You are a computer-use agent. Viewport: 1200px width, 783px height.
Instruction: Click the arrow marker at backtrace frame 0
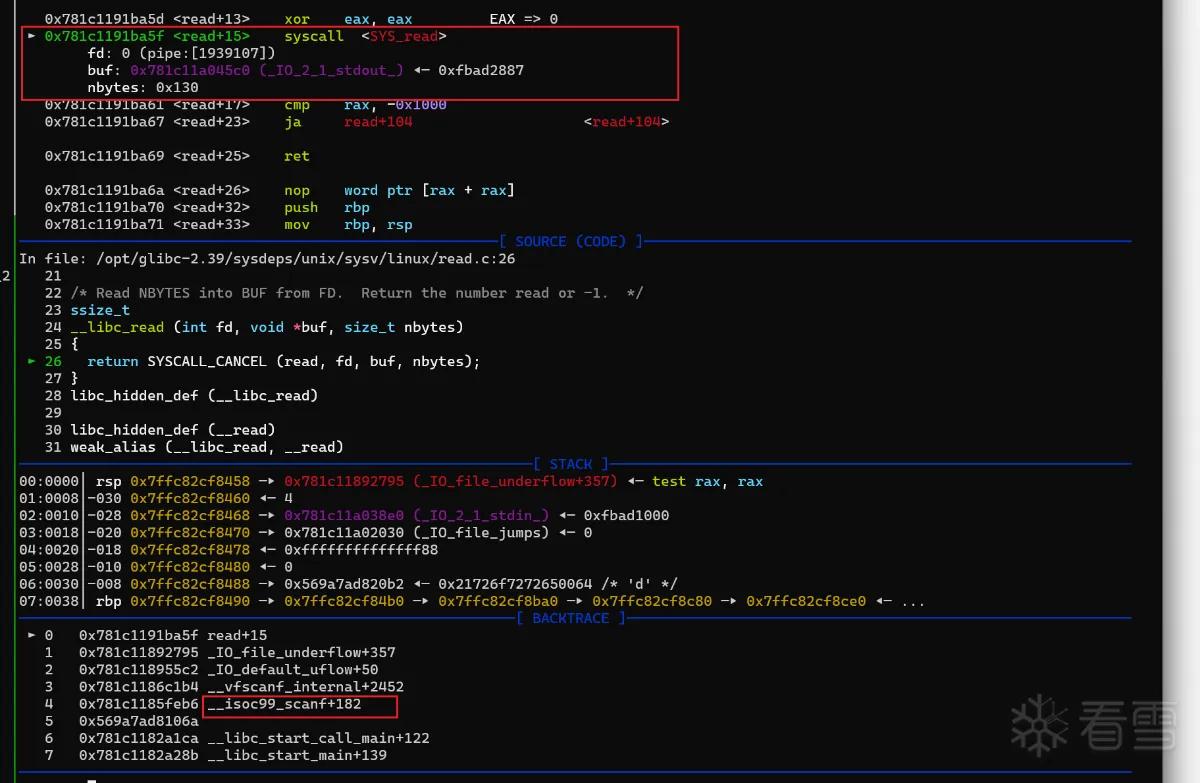(32, 635)
